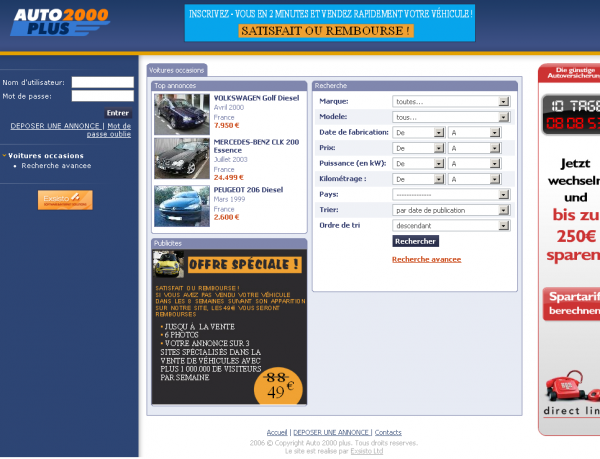
Task: Click the yellow Mini car image
Action: pos(168,264)
